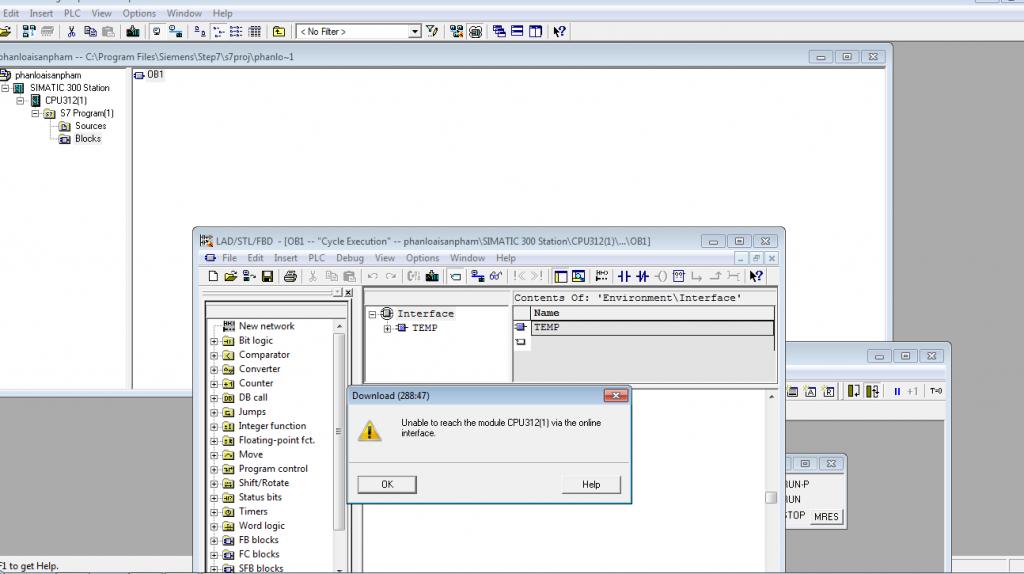
Task: Click Save diskette icon in LAD/STL/FBD toolbar
Action: tap(267, 276)
